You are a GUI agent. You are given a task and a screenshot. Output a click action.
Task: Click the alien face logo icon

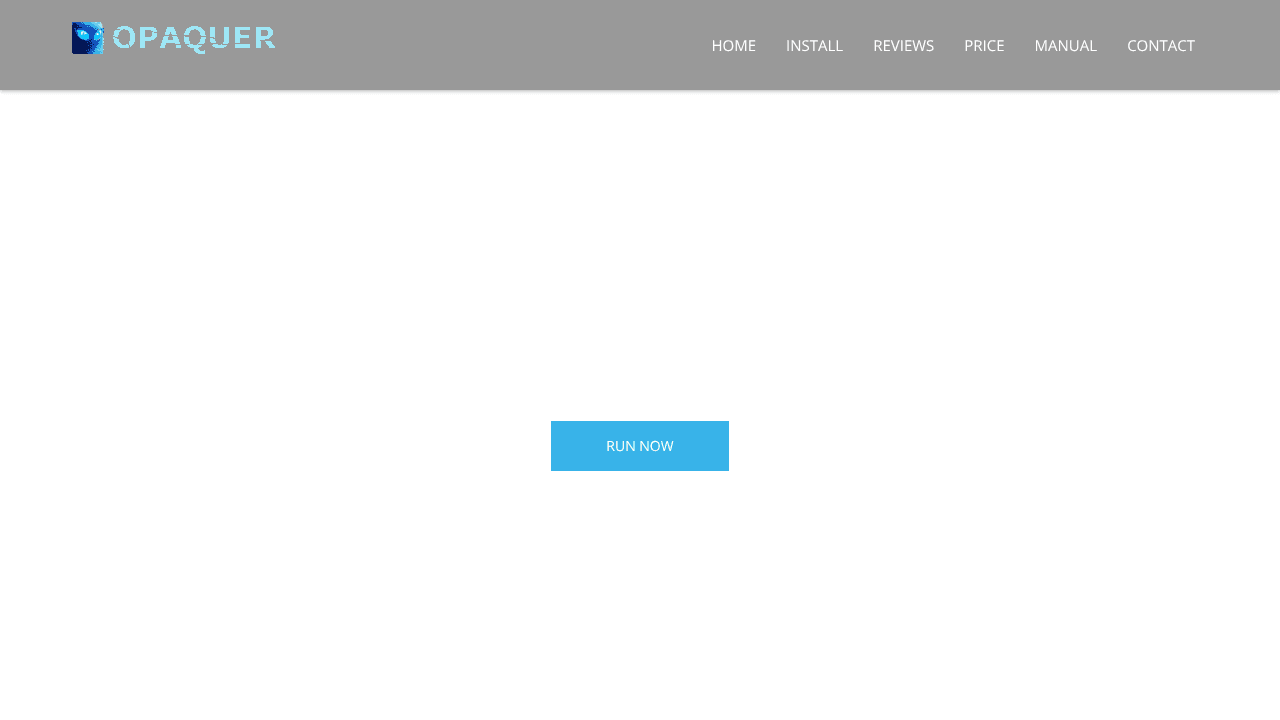(88, 38)
